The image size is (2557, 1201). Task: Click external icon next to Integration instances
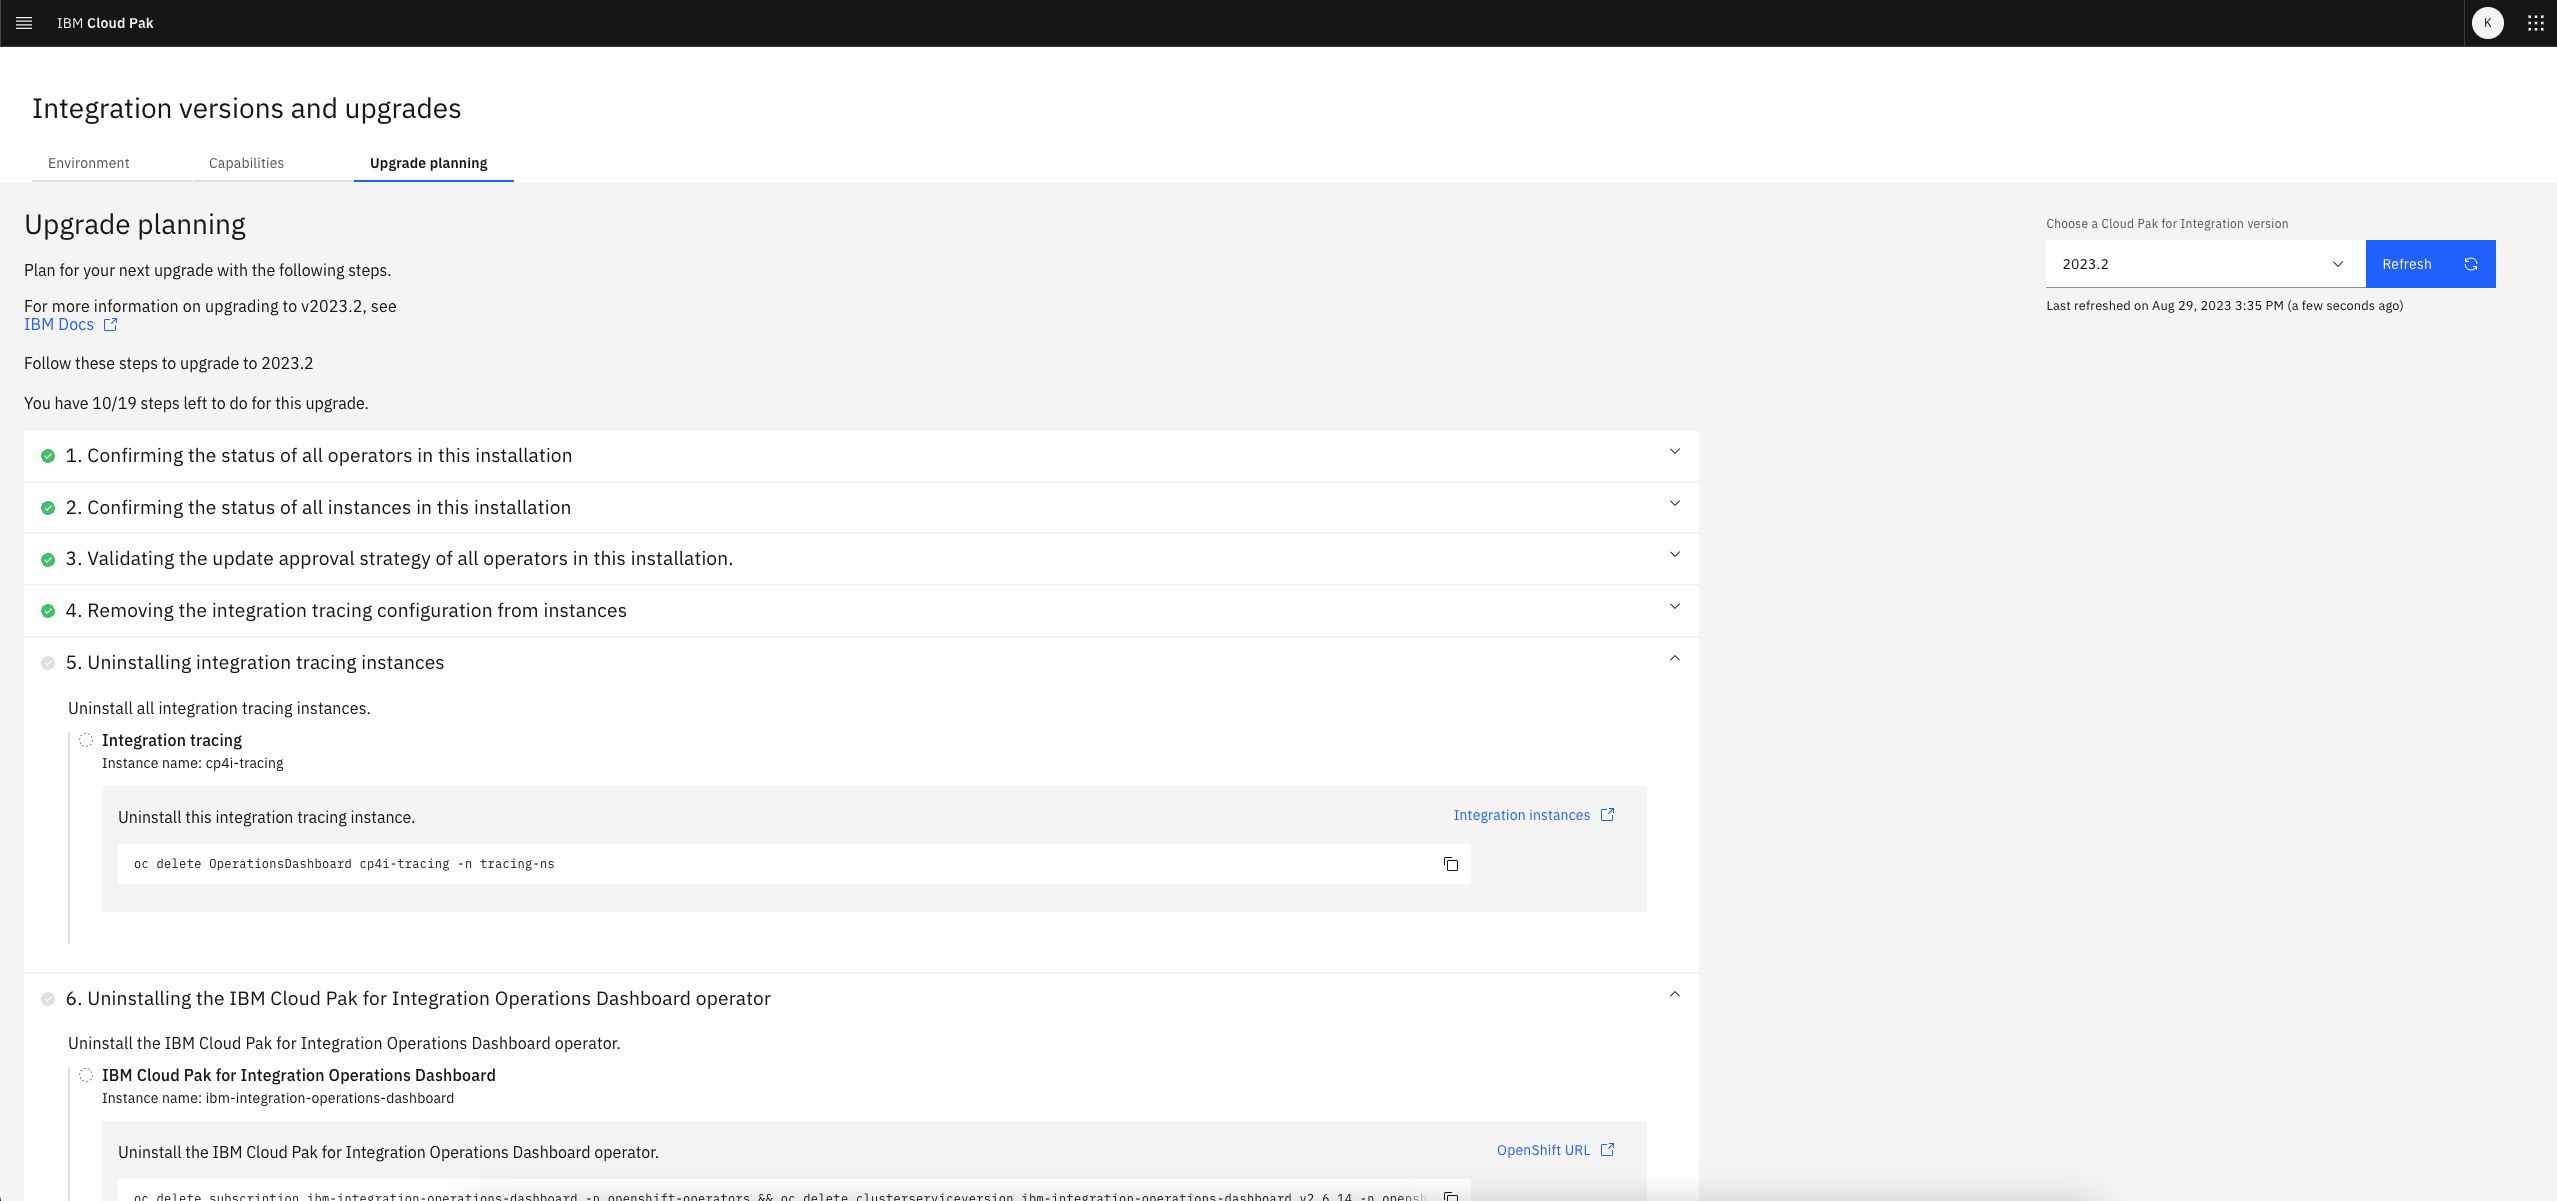pos(1607,815)
